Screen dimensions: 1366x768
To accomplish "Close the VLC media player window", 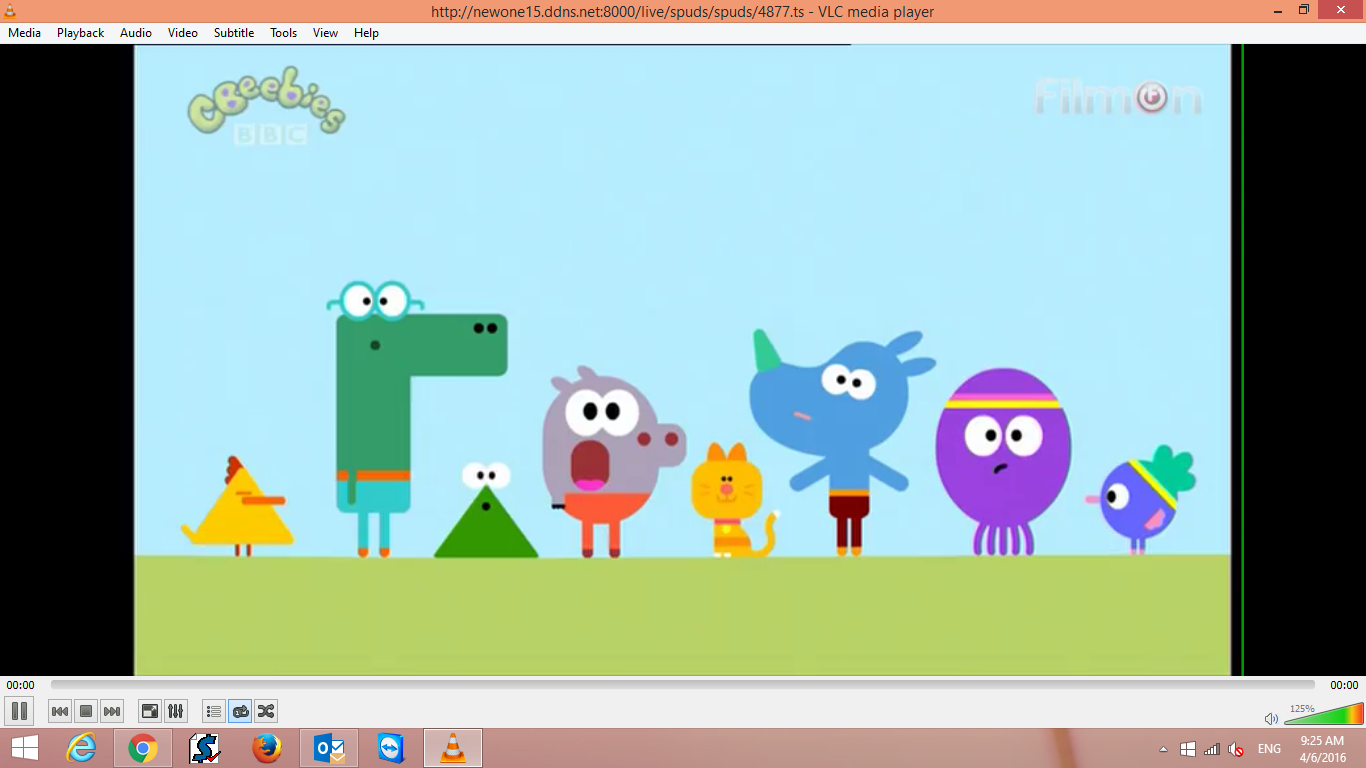I will [x=1341, y=9].
